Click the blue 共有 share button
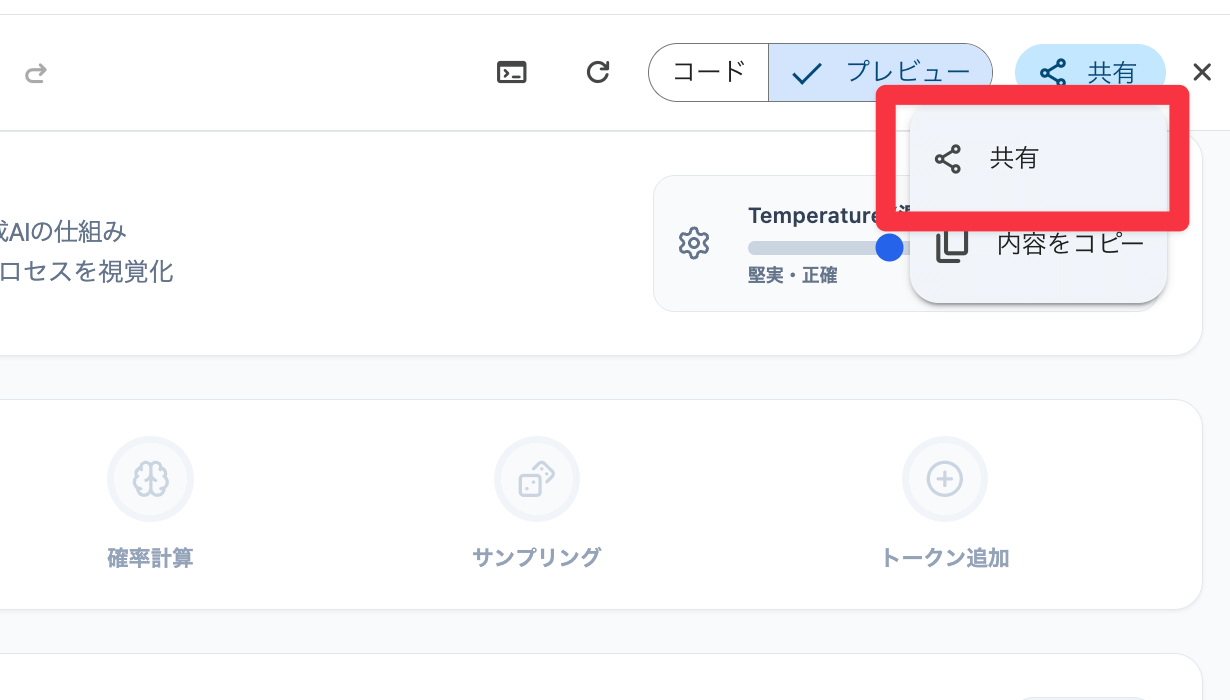The image size is (1230, 700). (1090, 72)
